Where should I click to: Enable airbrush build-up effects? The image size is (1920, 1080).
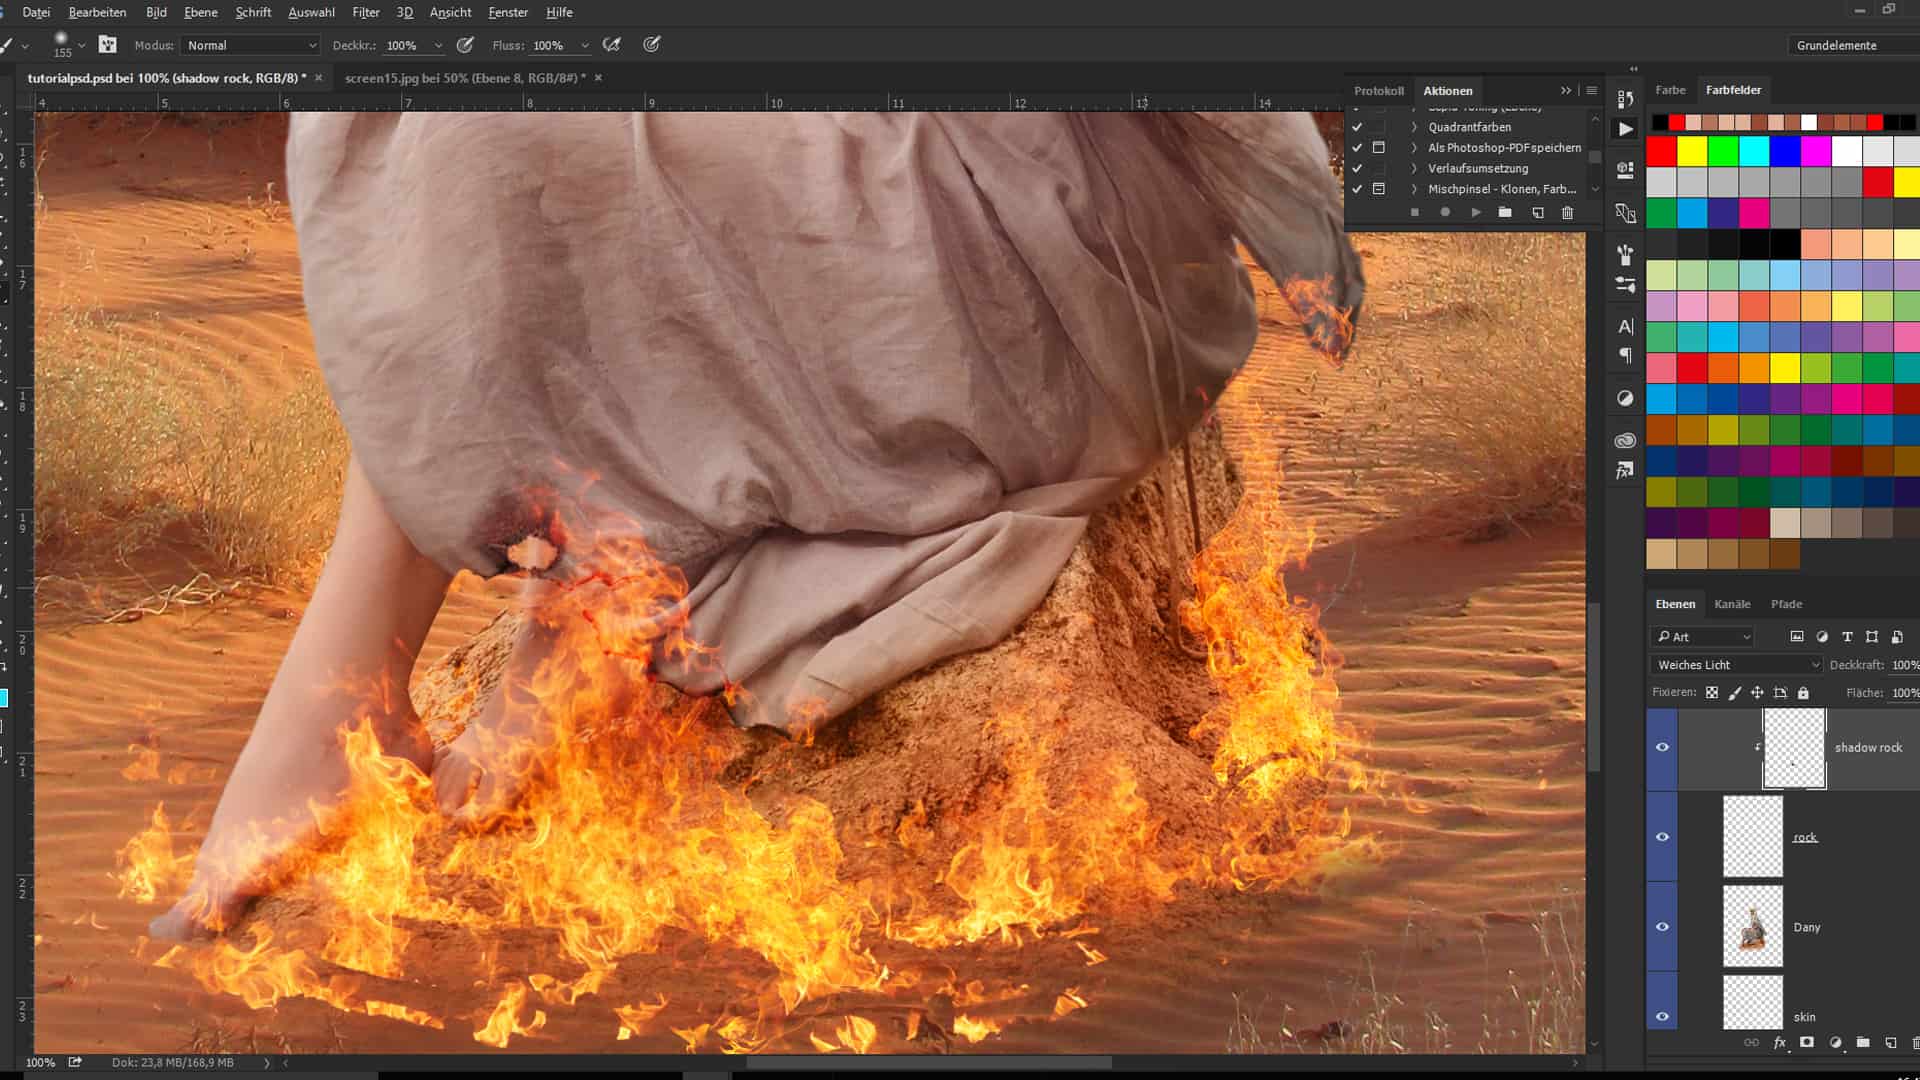(612, 45)
